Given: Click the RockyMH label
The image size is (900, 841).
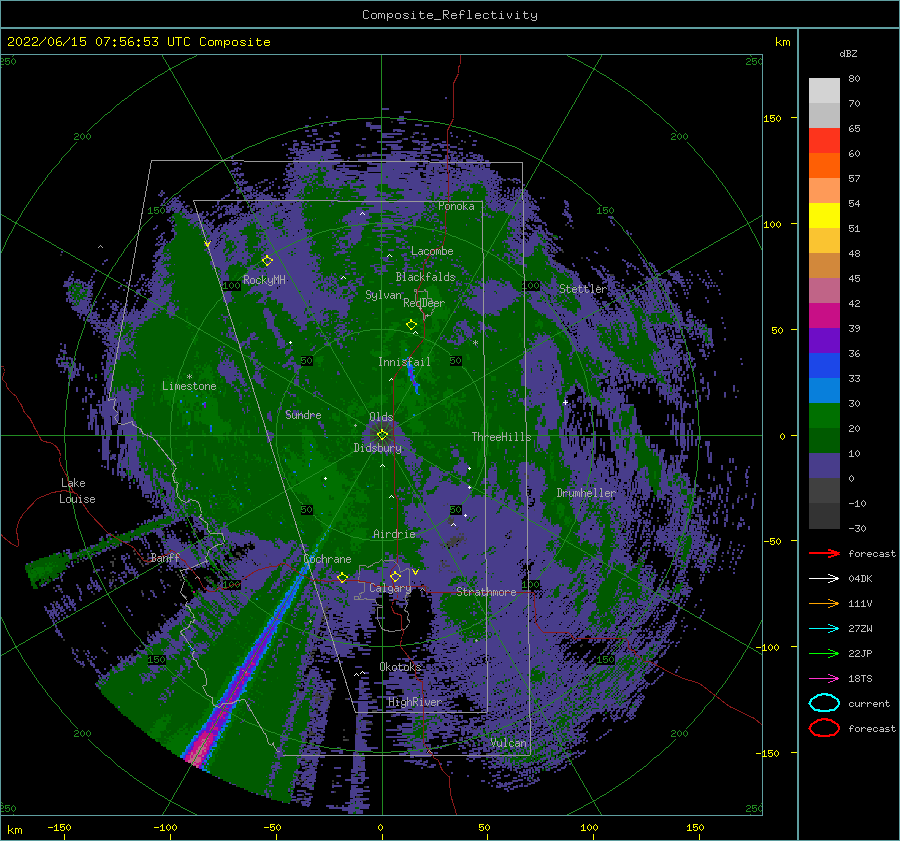Looking at the screenshot, I should [264, 280].
